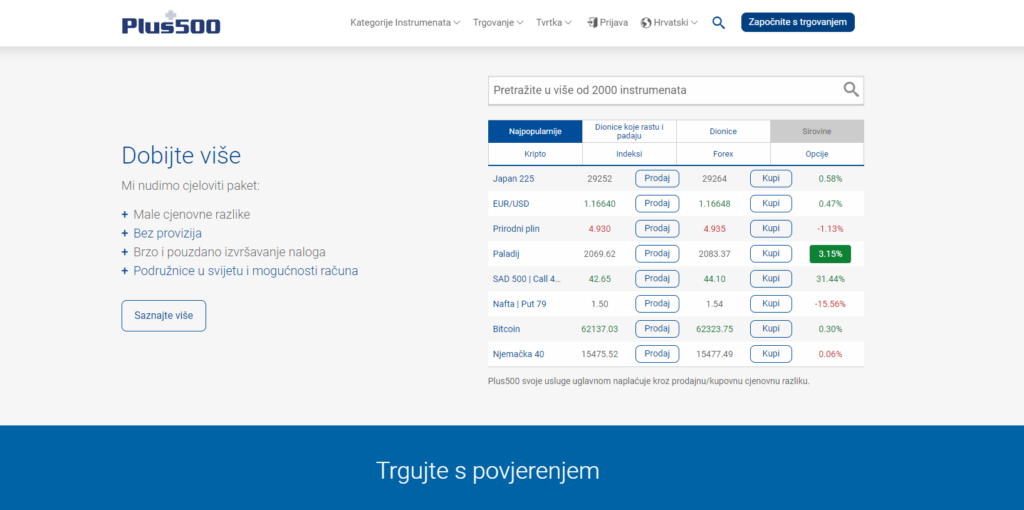
Task: Switch to the Sirovine tab
Action: tap(816, 131)
